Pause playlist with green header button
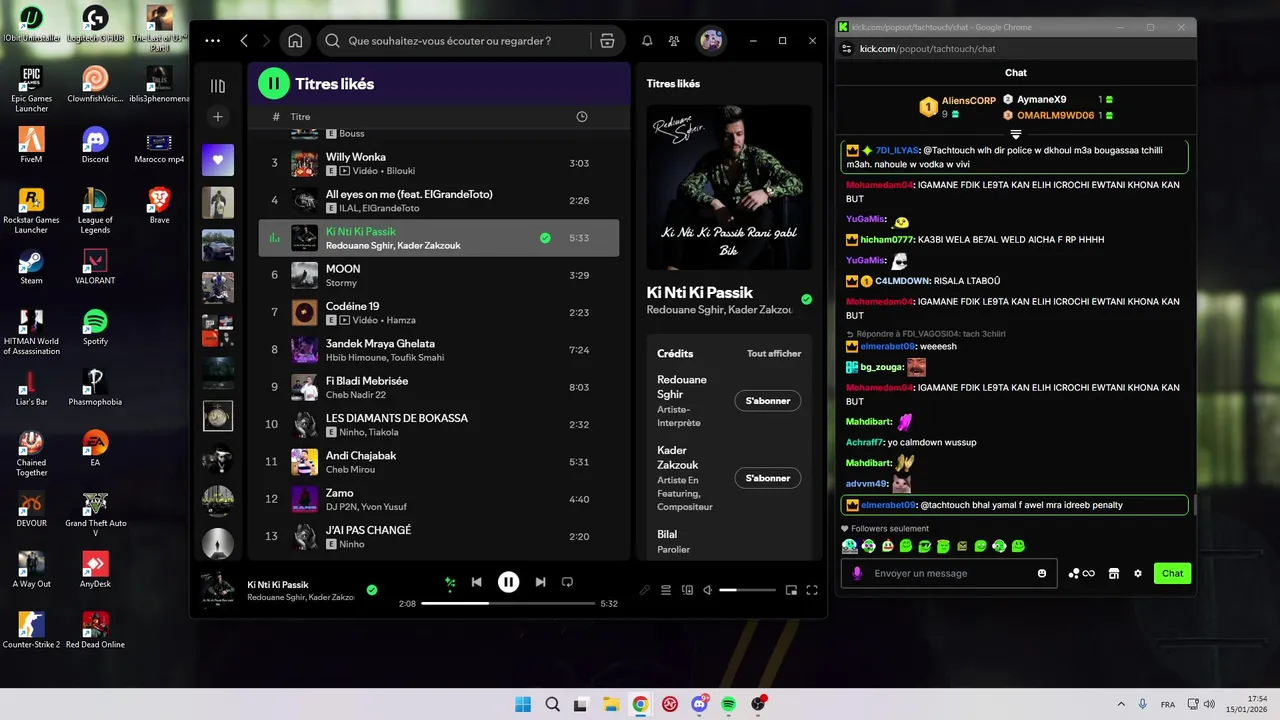Image resolution: width=1280 pixels, height=720 pixels. 274,84
